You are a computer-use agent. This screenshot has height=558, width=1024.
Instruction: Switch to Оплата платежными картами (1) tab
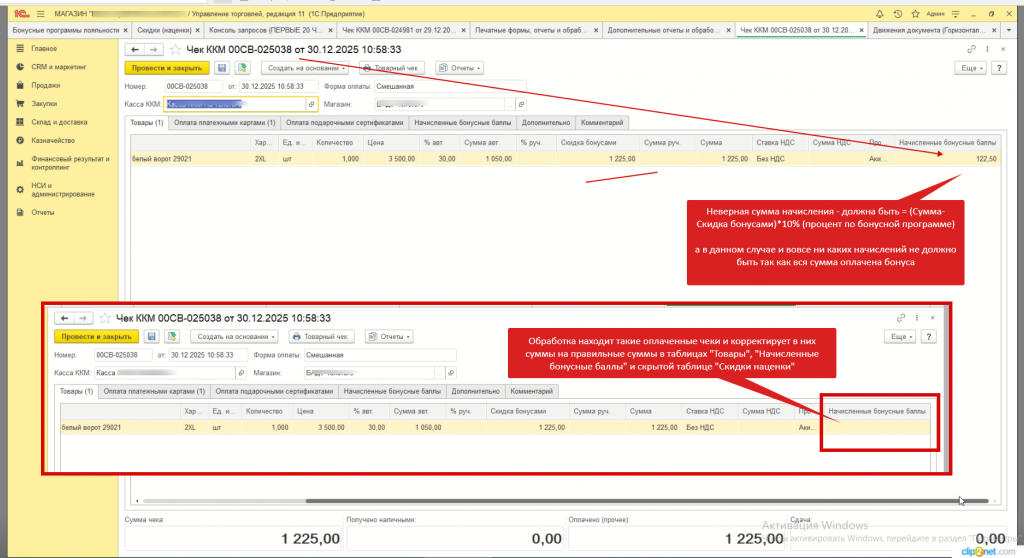coord(224,123)
